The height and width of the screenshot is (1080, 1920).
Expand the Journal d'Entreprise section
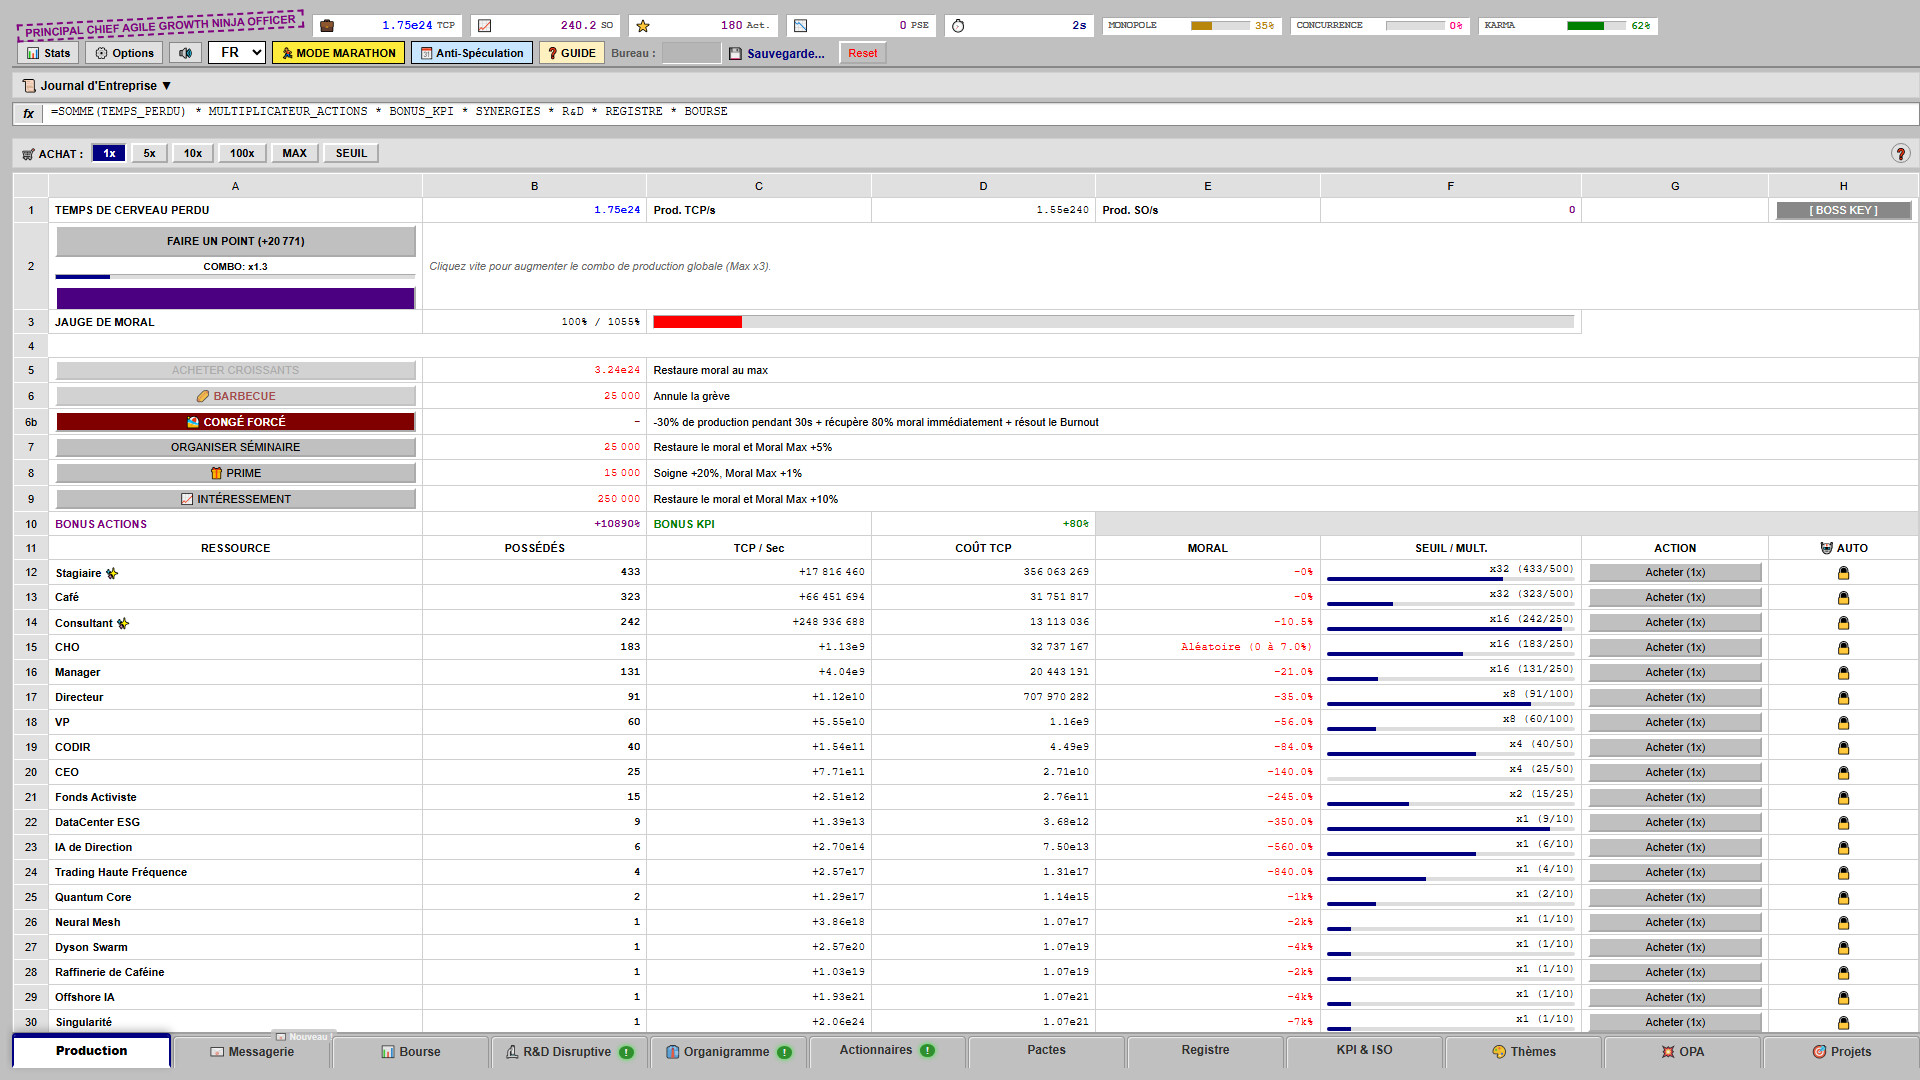97,86
